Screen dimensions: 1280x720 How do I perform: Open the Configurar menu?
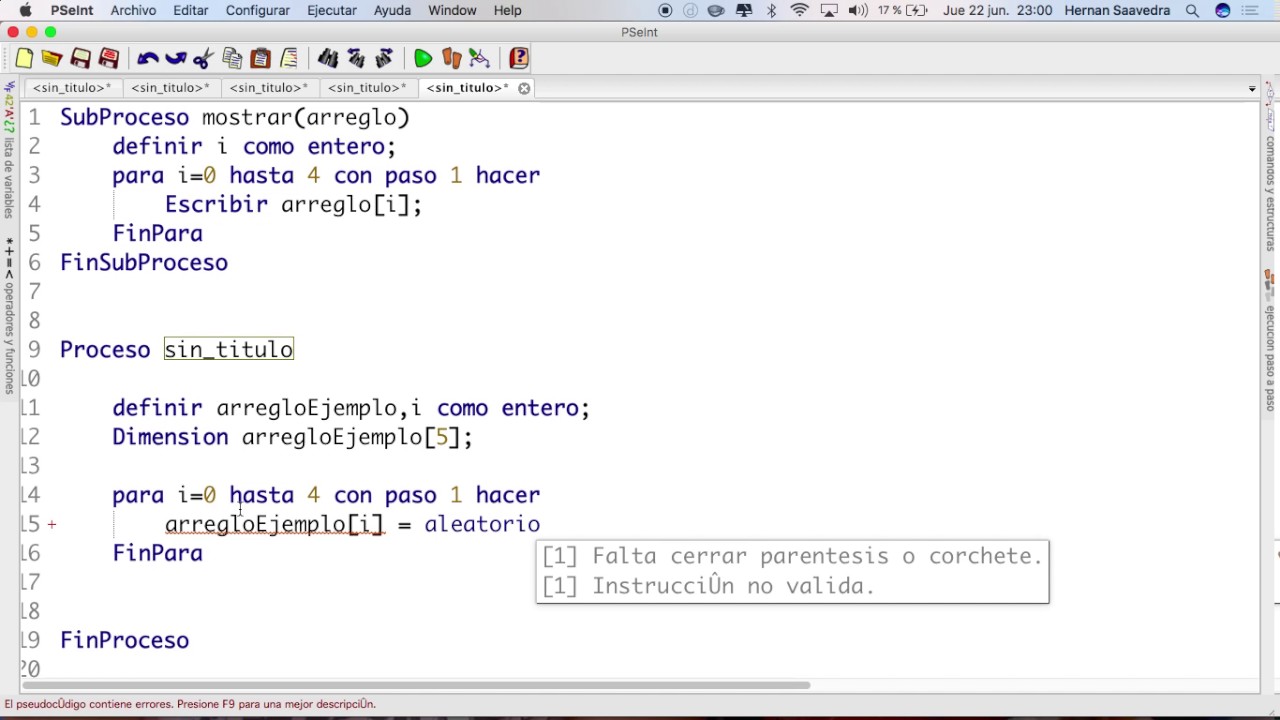click(257, 10)
